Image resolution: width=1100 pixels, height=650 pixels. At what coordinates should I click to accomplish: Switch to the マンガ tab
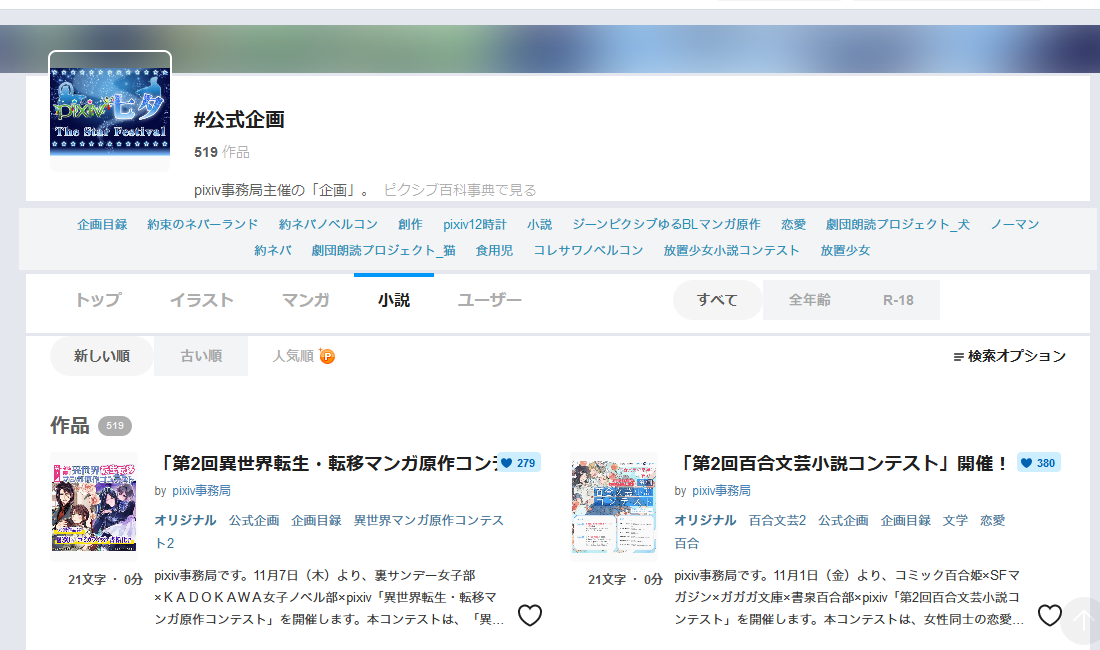[x=306, y=300]
